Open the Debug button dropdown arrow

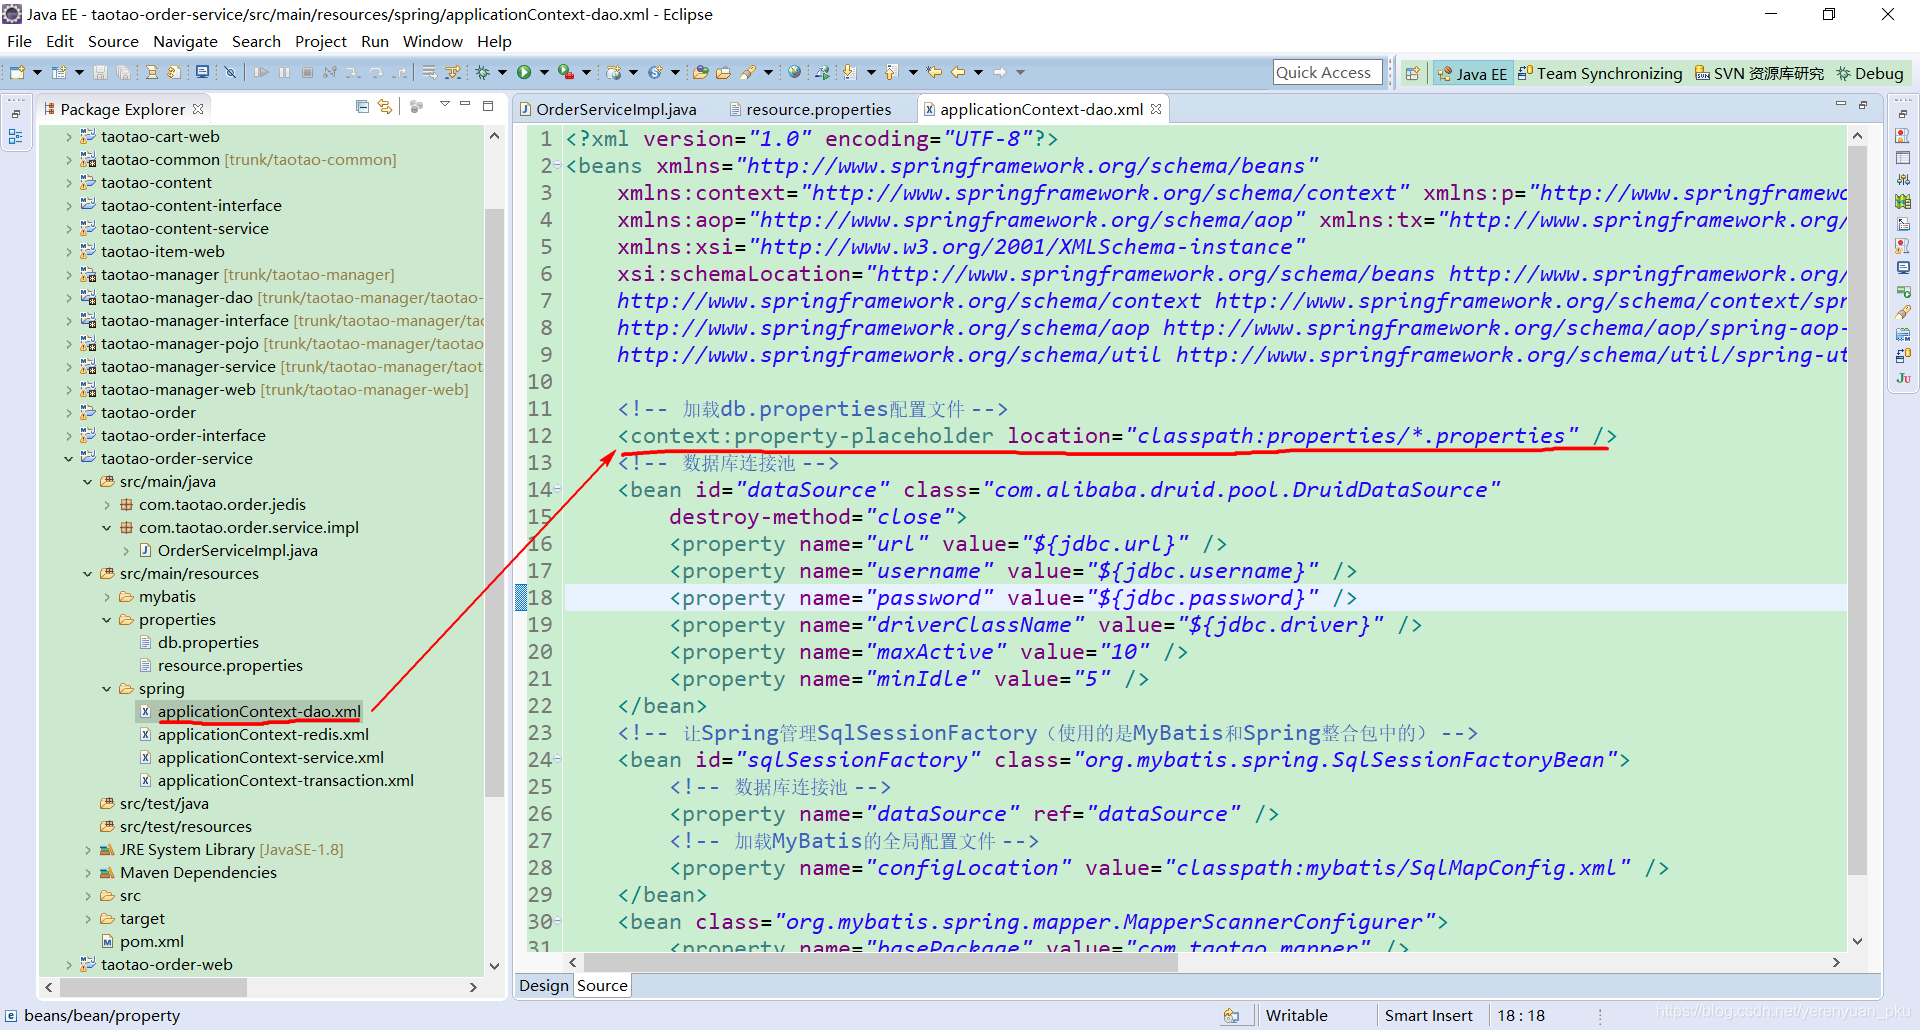pyautogui.click(x=502, y=72)
